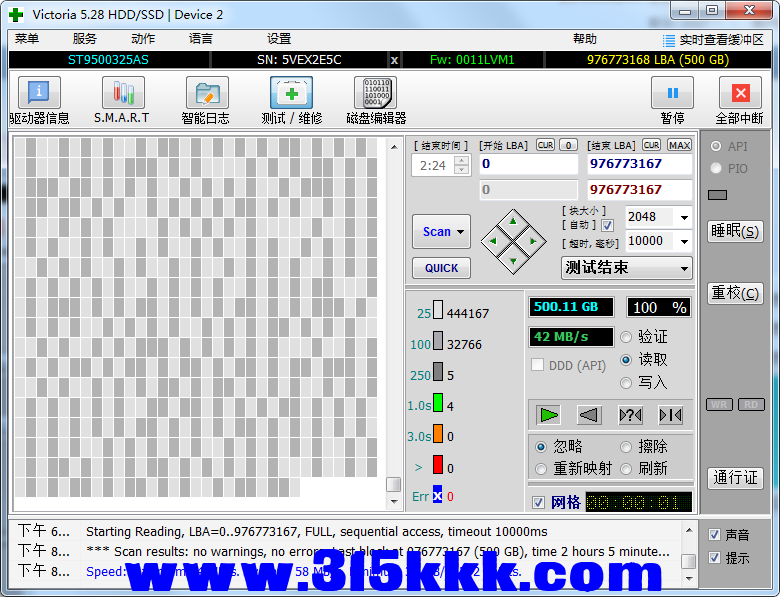Screen dimensions: 780x597
Task: Toggle the 提示 hints checkbox
Action: coord(714,557)
